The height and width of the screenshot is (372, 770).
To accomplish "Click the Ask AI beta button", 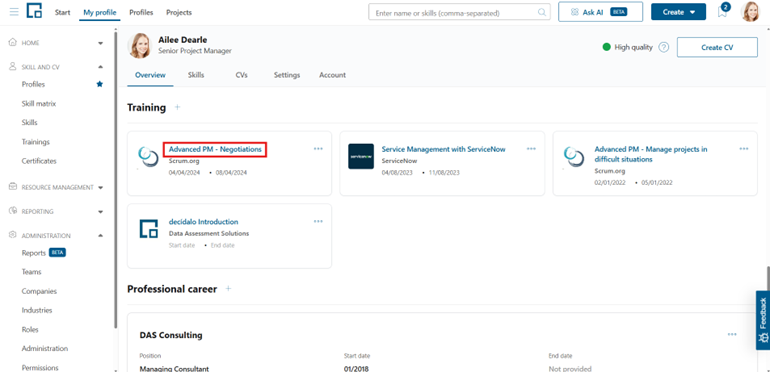I will pos(600,12).
